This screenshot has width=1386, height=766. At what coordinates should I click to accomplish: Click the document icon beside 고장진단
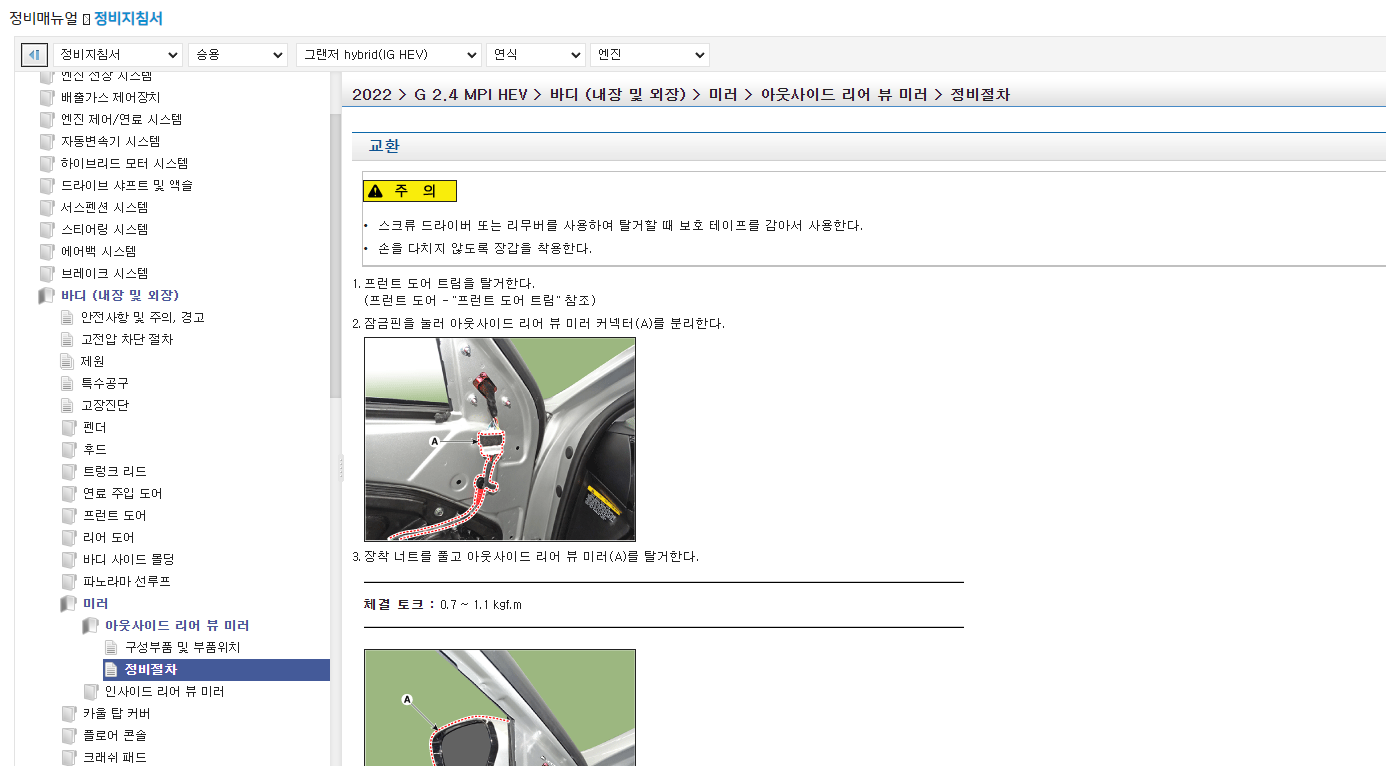click(68, 405)
